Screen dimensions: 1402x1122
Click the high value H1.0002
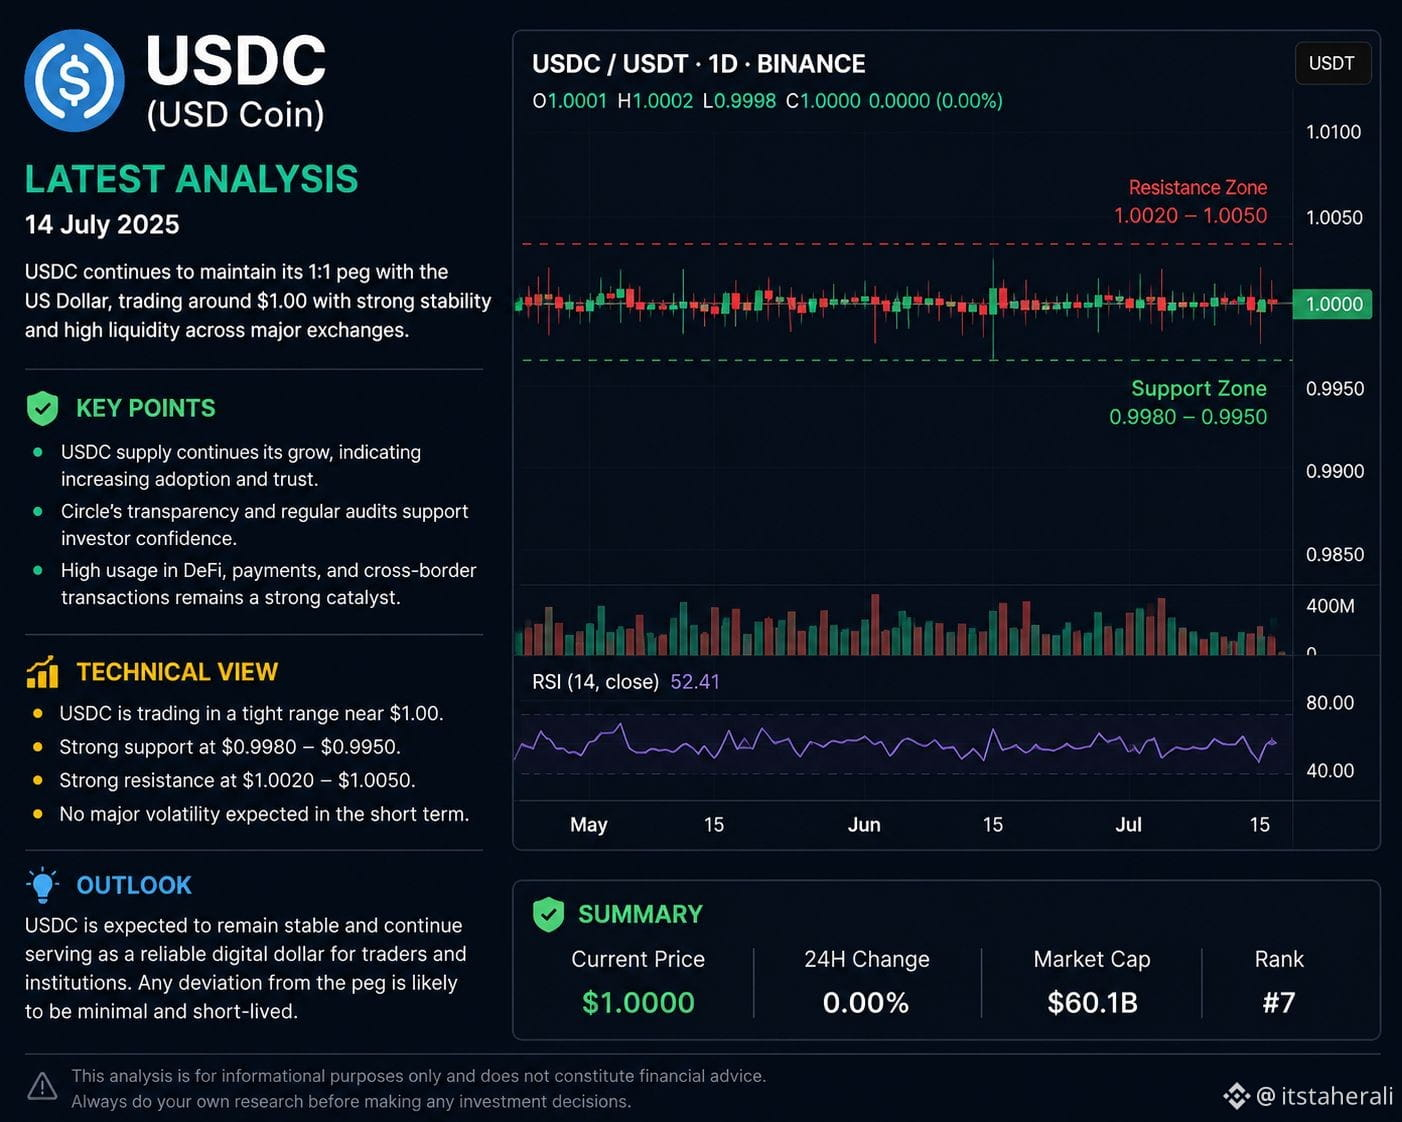click(x=655, y=101)
